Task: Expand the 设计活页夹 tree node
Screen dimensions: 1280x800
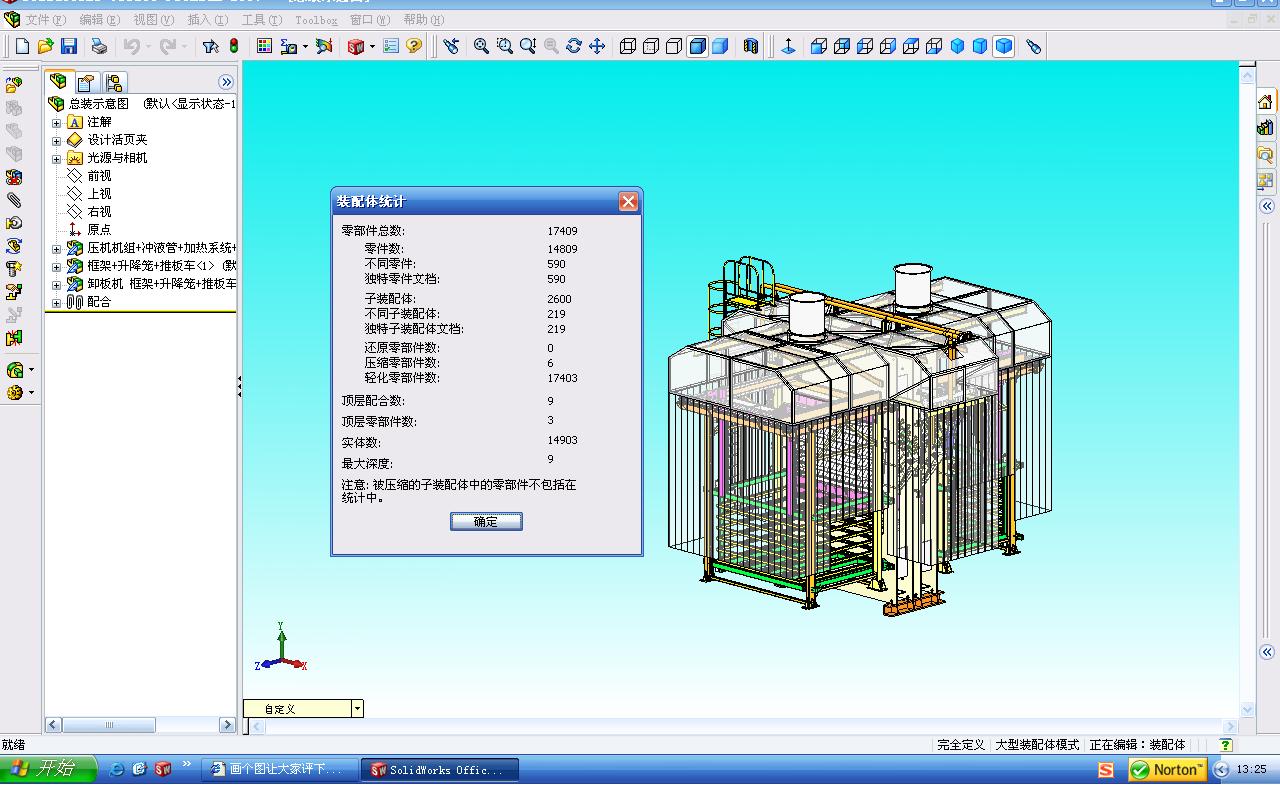Action: pos(57,141)
